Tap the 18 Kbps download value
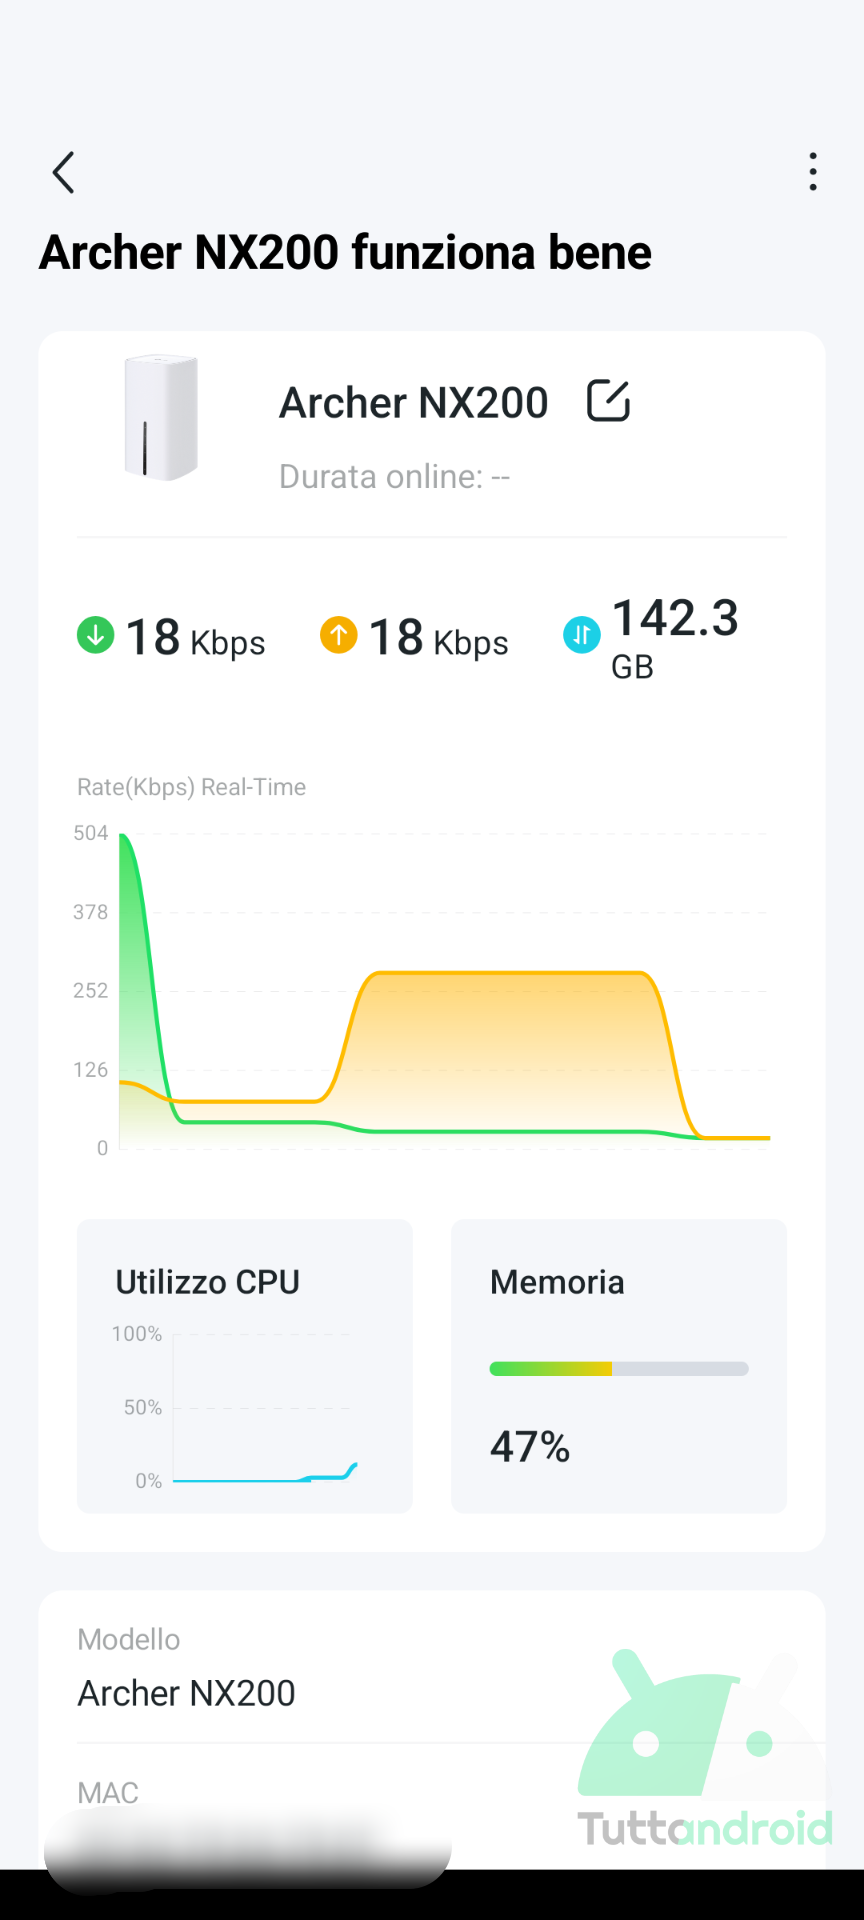The height and width of the screenshot is (1920, 864). point(195,638)
